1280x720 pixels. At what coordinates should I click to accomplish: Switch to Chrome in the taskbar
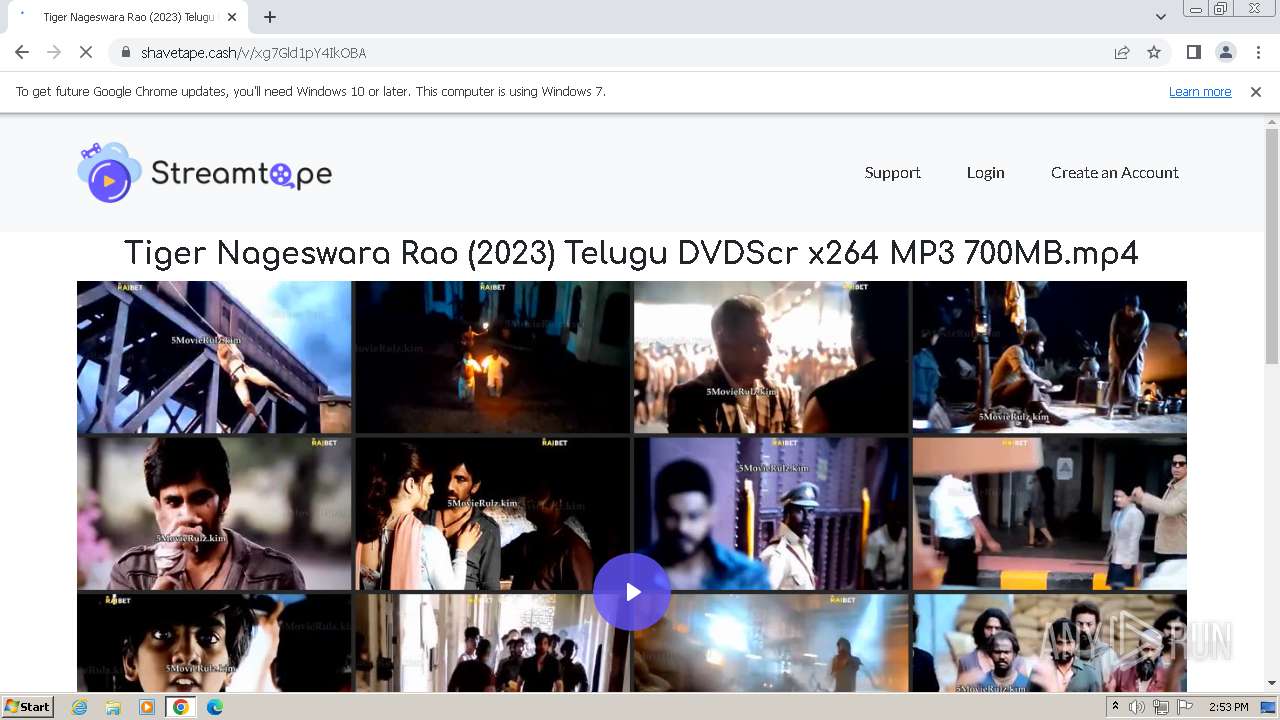coord(181,707)
